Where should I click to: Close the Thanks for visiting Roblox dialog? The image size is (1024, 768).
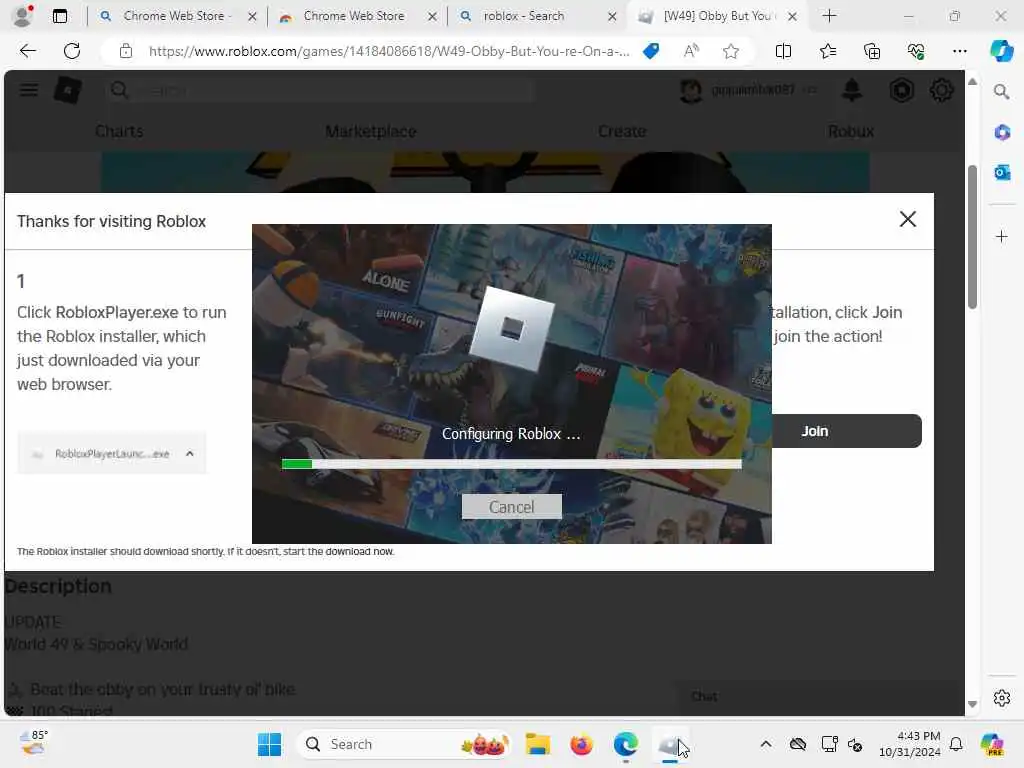[908, 219]
